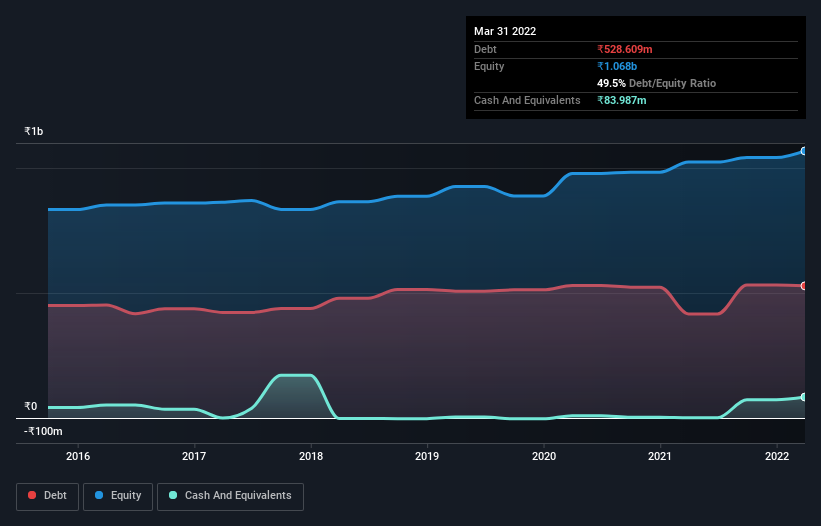Click the tooltip Debt row label
The width and height of the screenshot is (821, 526).
[x=485, y=49]
